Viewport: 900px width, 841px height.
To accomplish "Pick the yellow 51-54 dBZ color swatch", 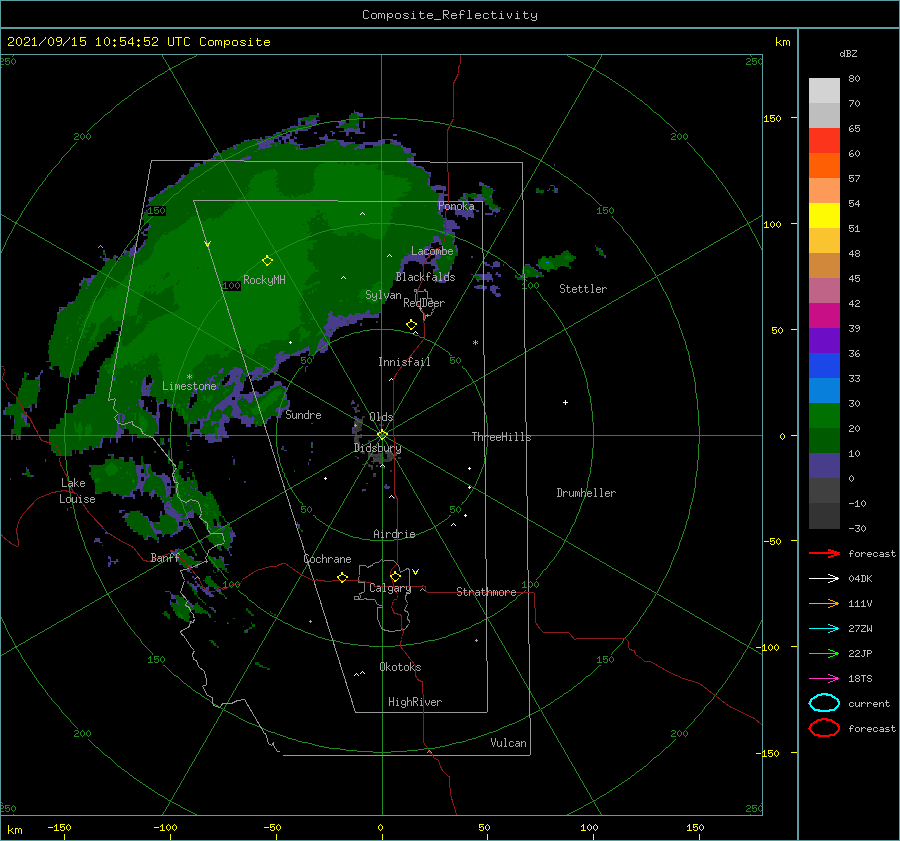I will point(824,215).
